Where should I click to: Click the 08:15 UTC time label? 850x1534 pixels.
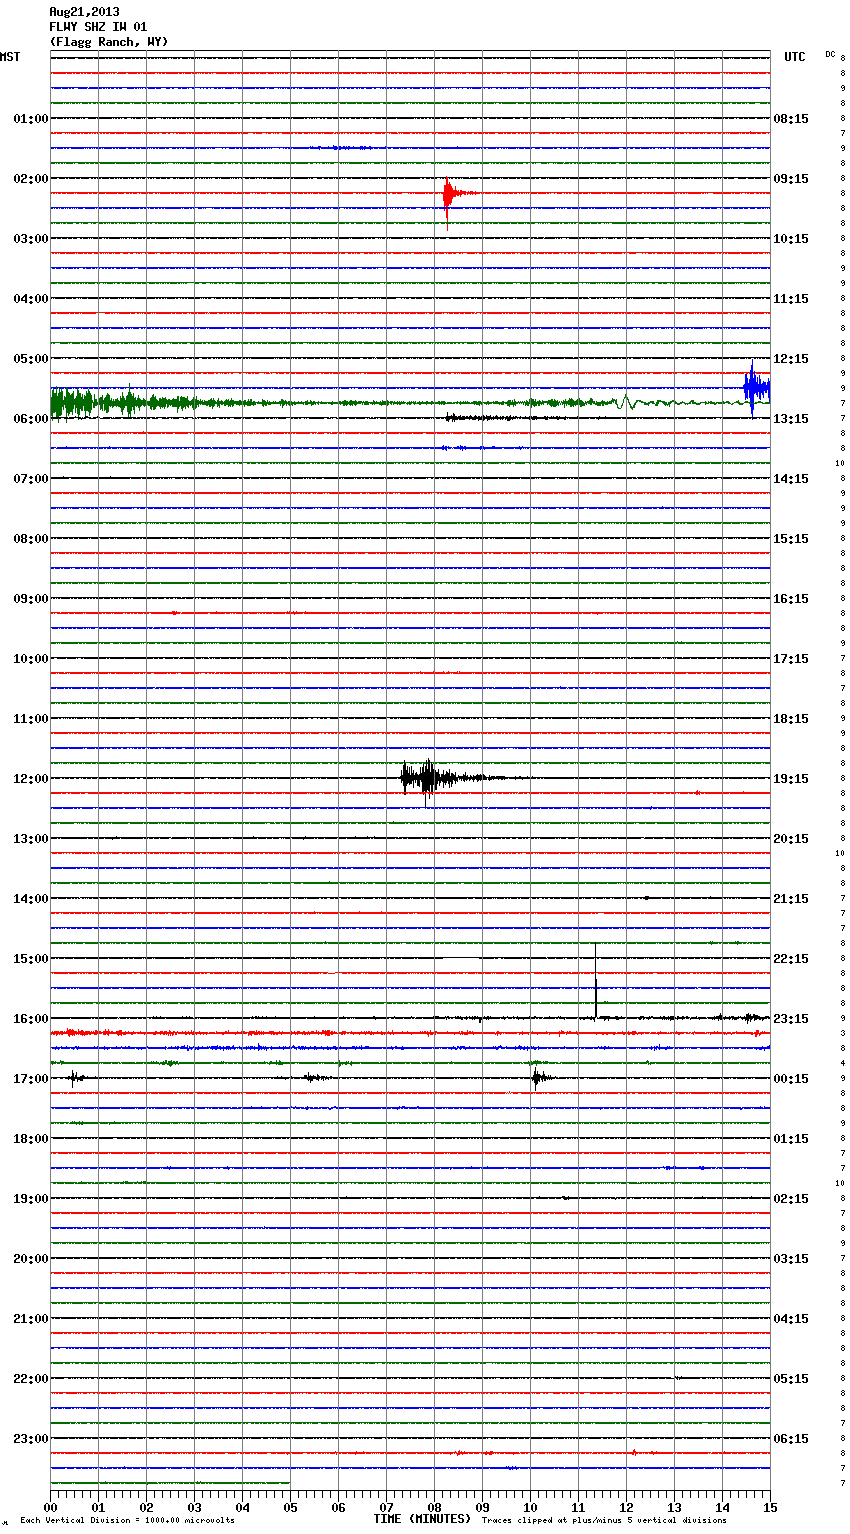[791, 119]
